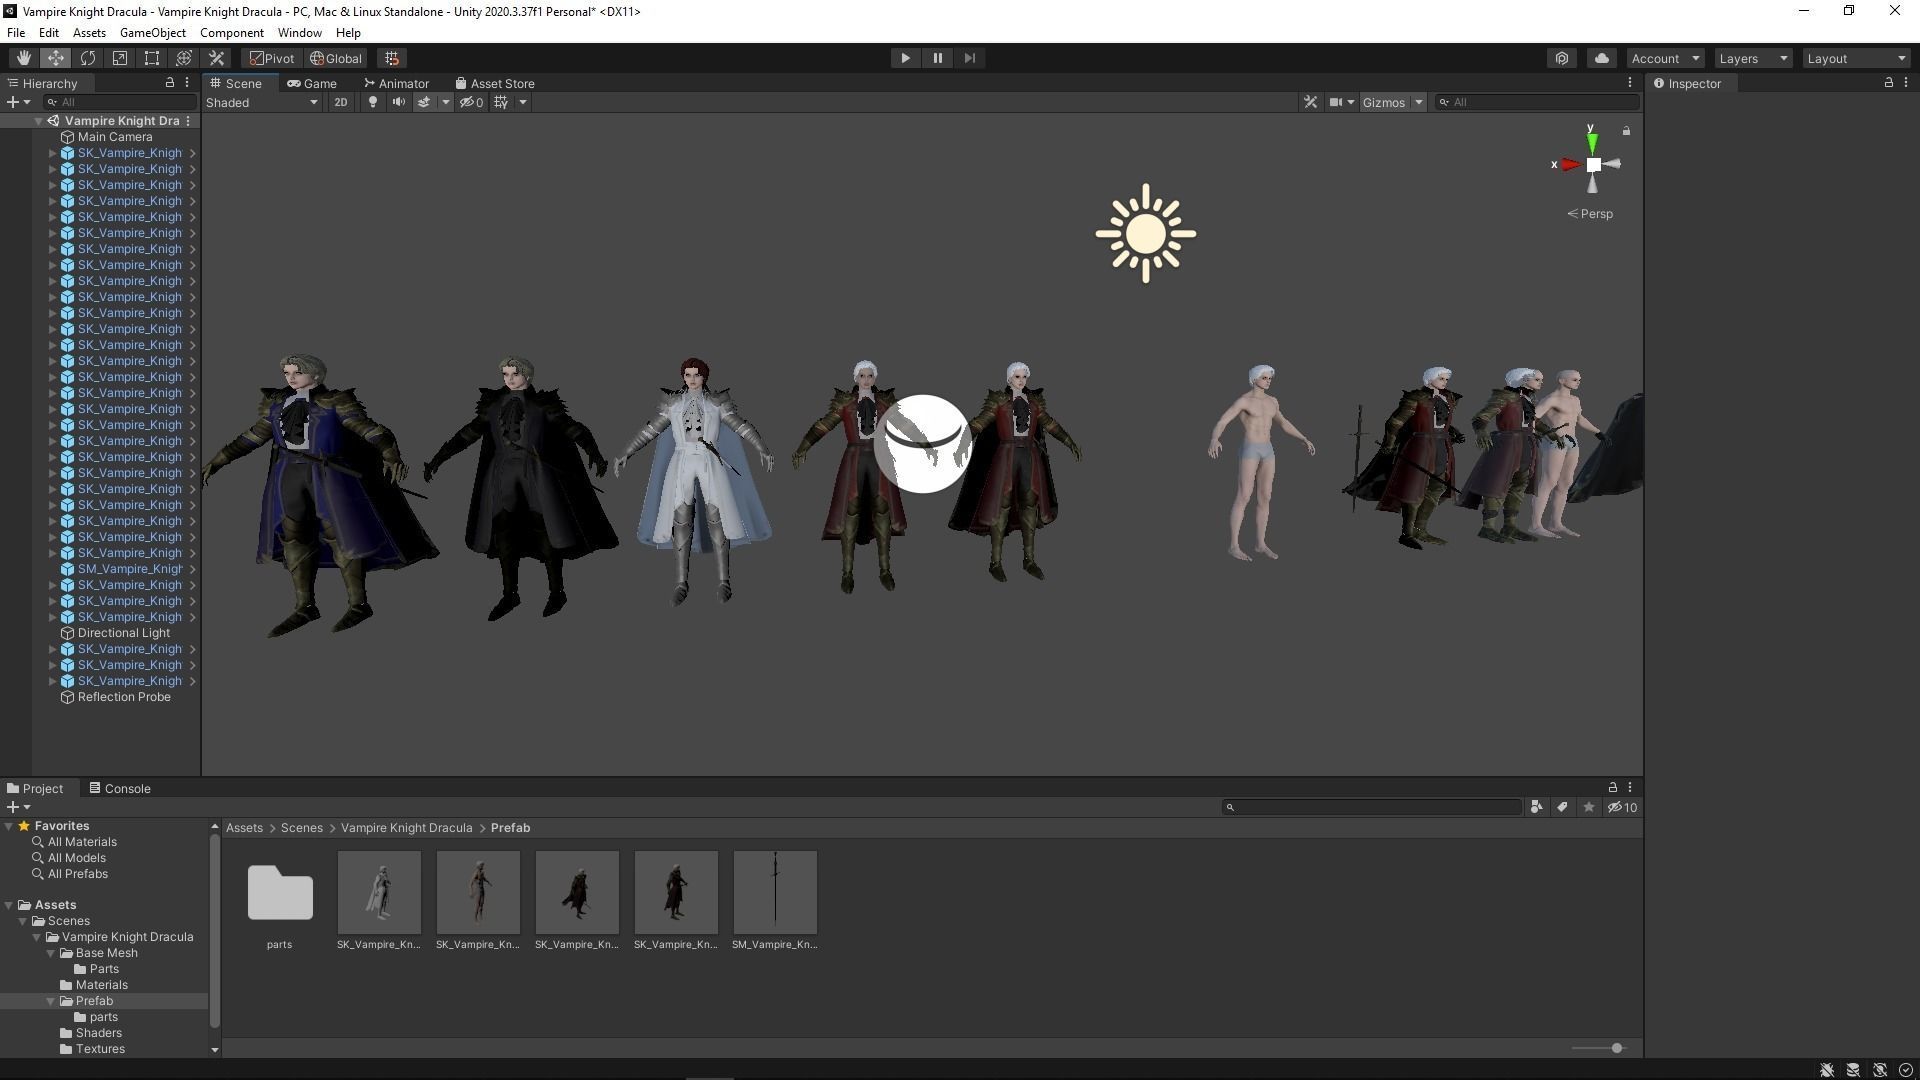Select the Move tool
Screen dimensions: 1920x1080
click(x=55, y=58)
